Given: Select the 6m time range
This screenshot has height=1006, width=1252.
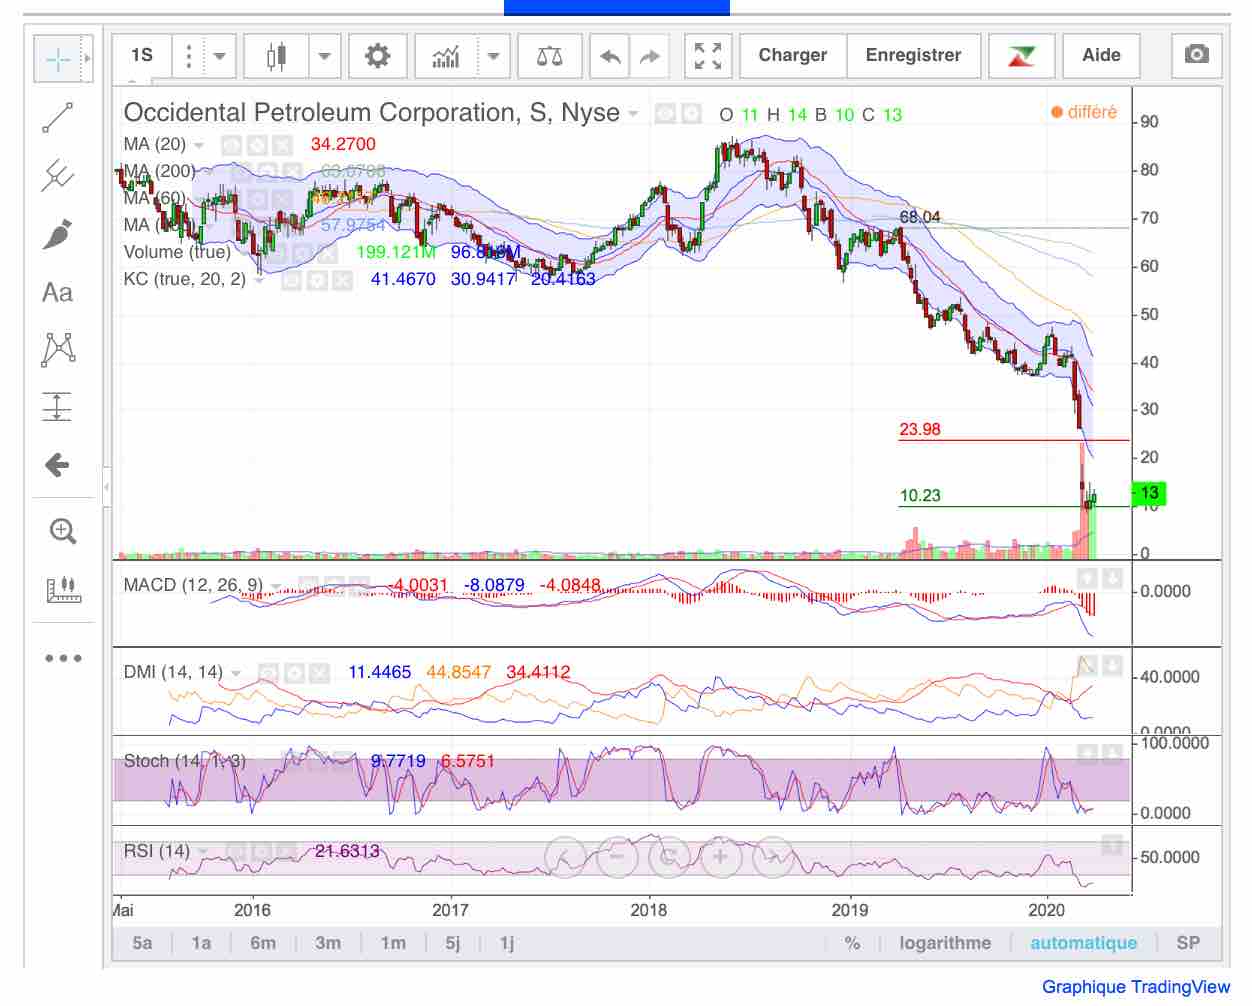Looking at the screenshot, I should tap(263, 943).
